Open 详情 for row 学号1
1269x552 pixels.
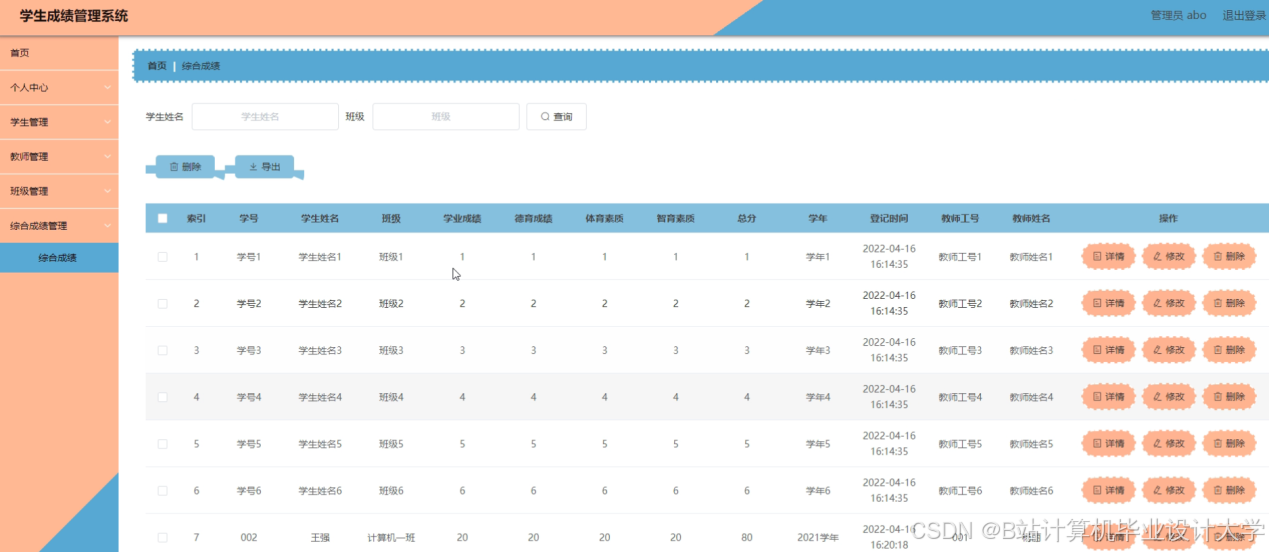[1108, 257]
